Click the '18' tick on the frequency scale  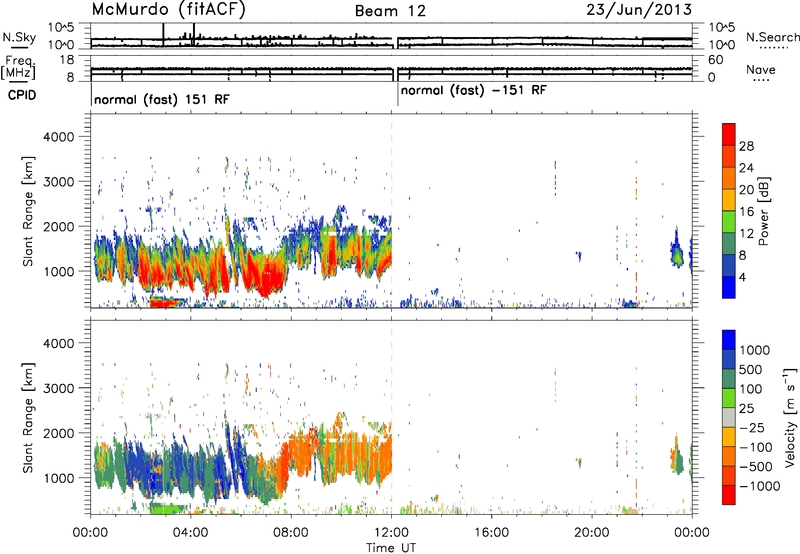(x=67, y=60)
